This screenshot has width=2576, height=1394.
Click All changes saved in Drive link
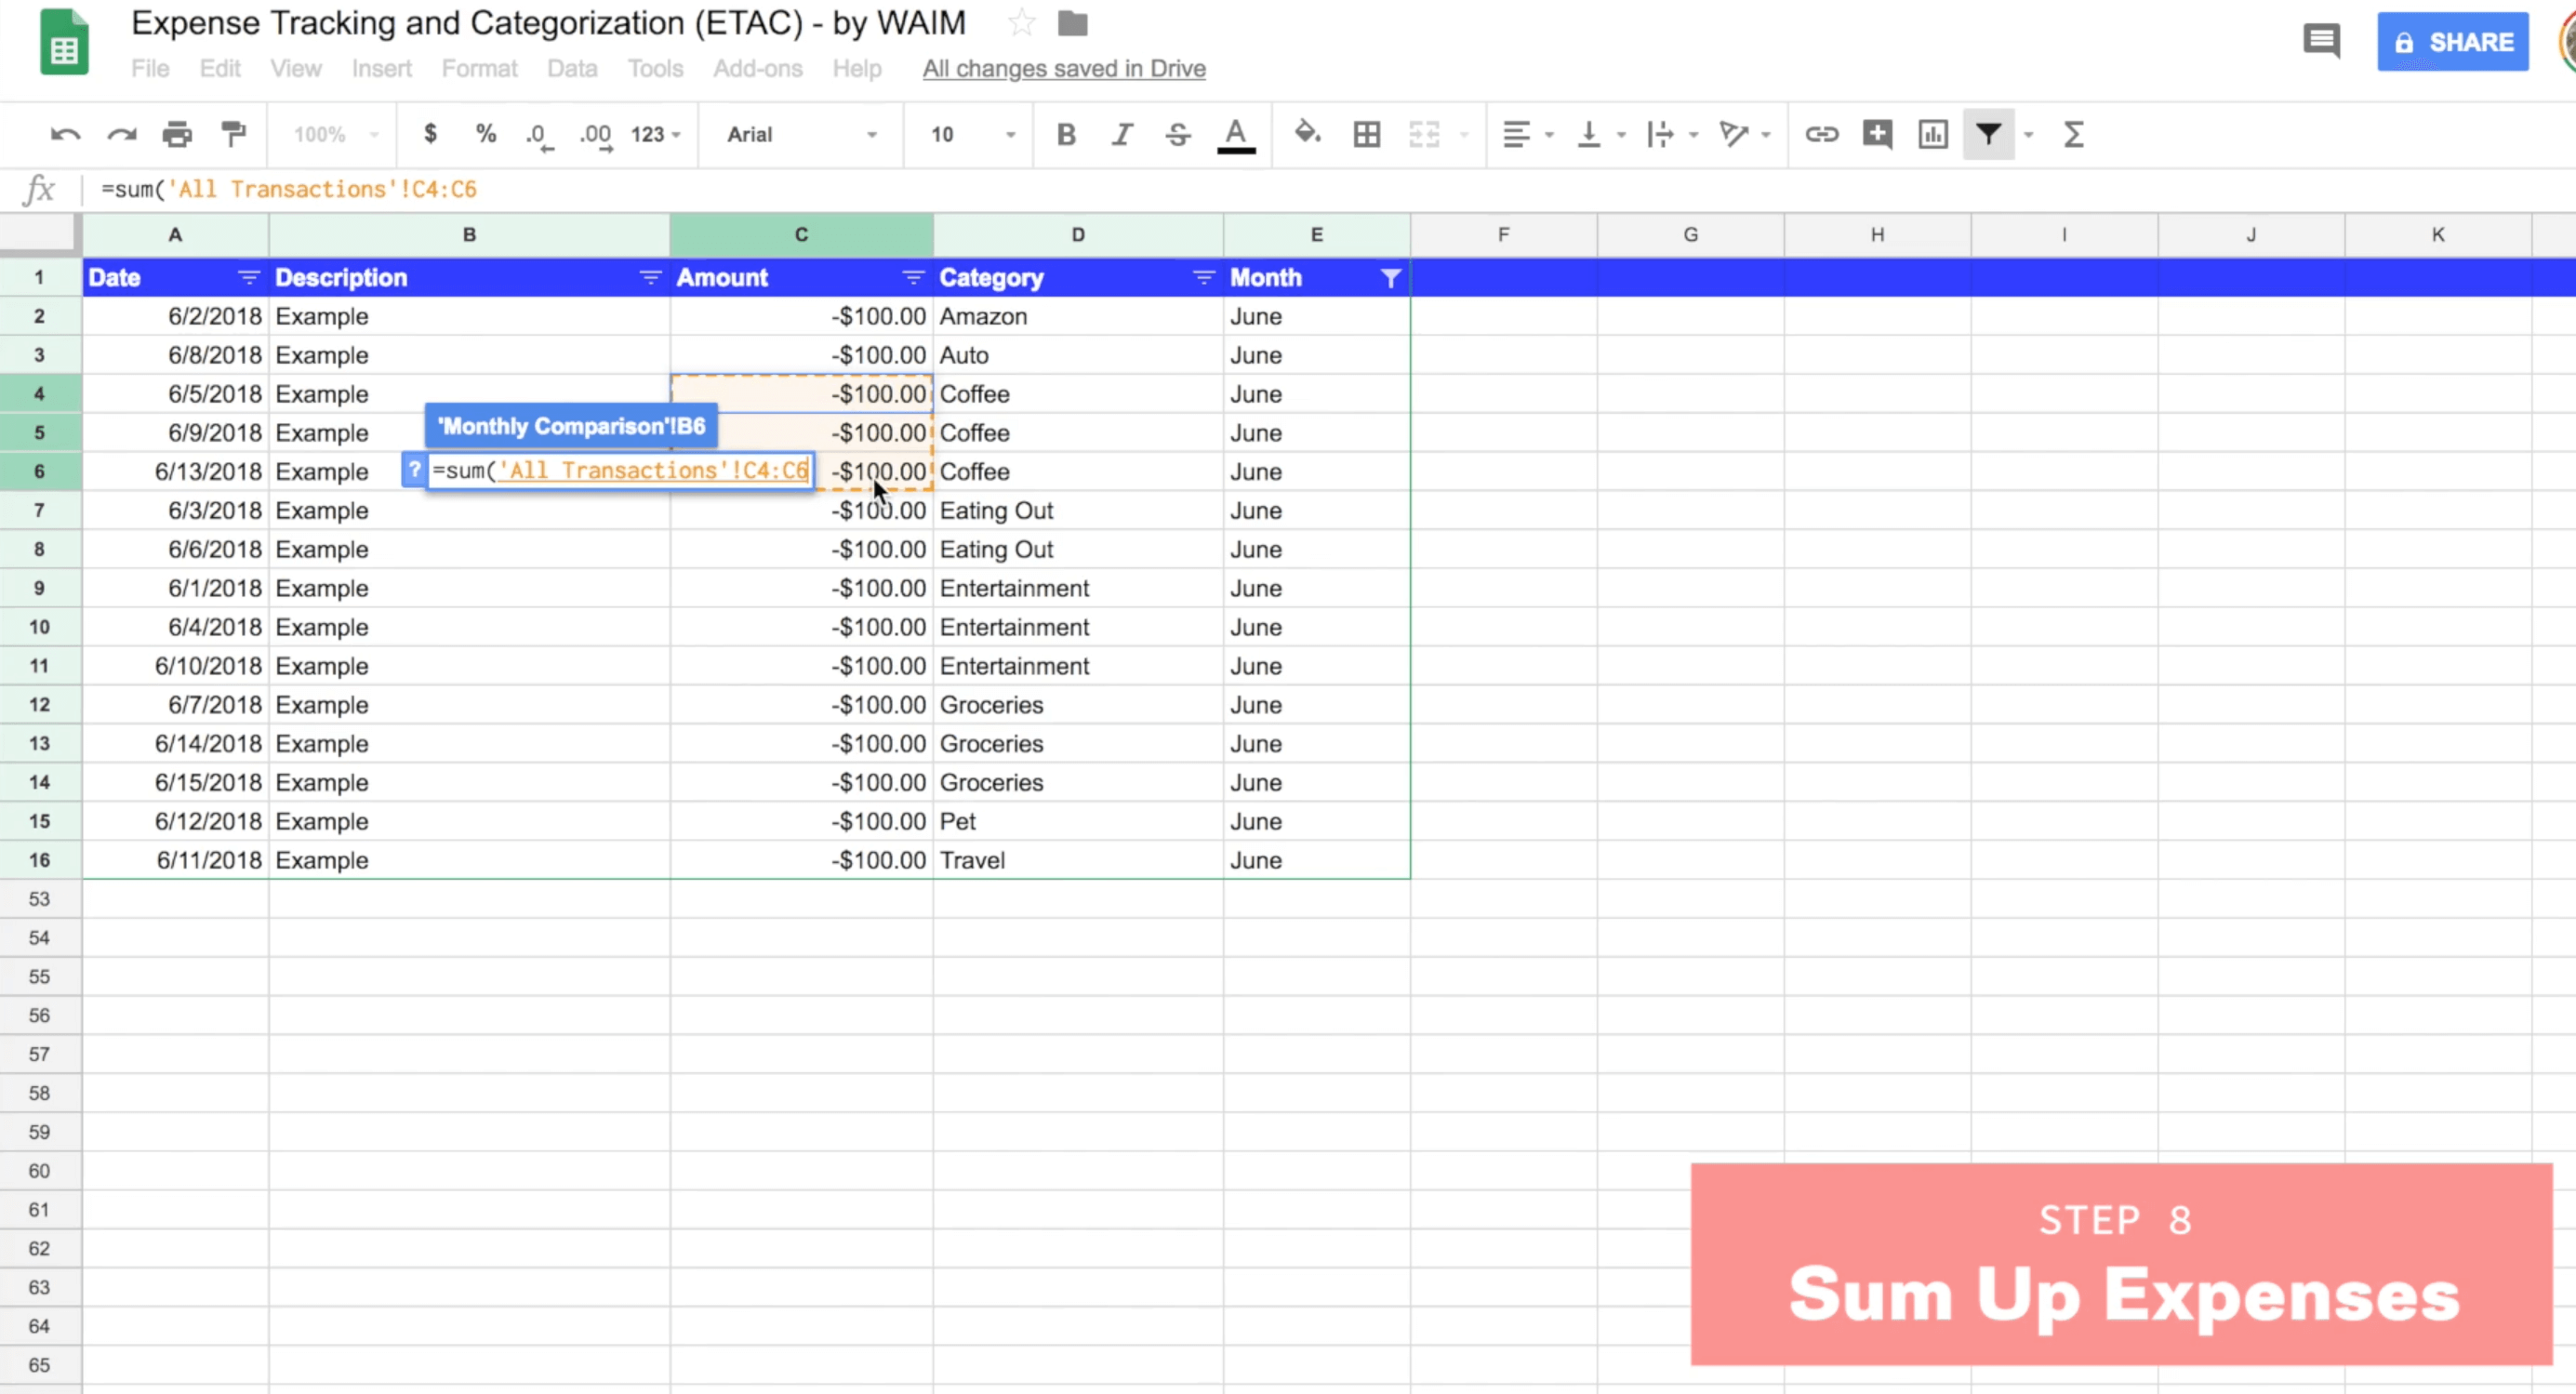pyautogui.click(x=1063, y=68)
